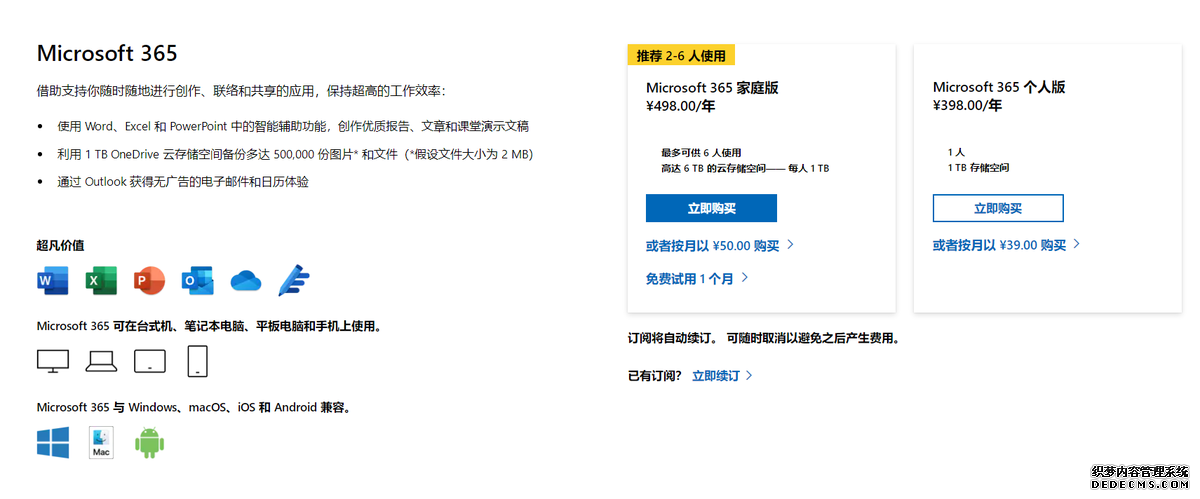Click the mobile phone device icon
This screenshot has width=1200, height=499.
(198, 361)
